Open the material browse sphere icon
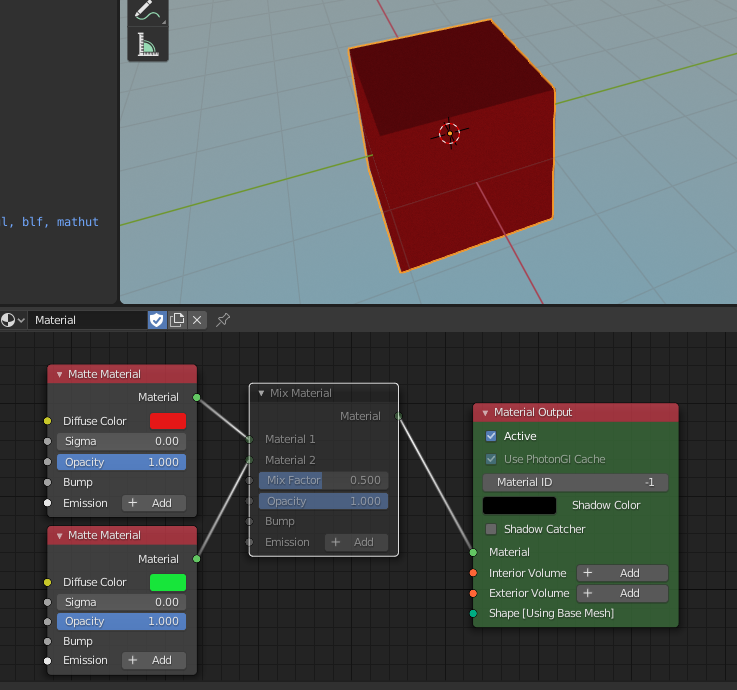Image resolution: width=737 pixels, height=690 pixels. point(9,320)
